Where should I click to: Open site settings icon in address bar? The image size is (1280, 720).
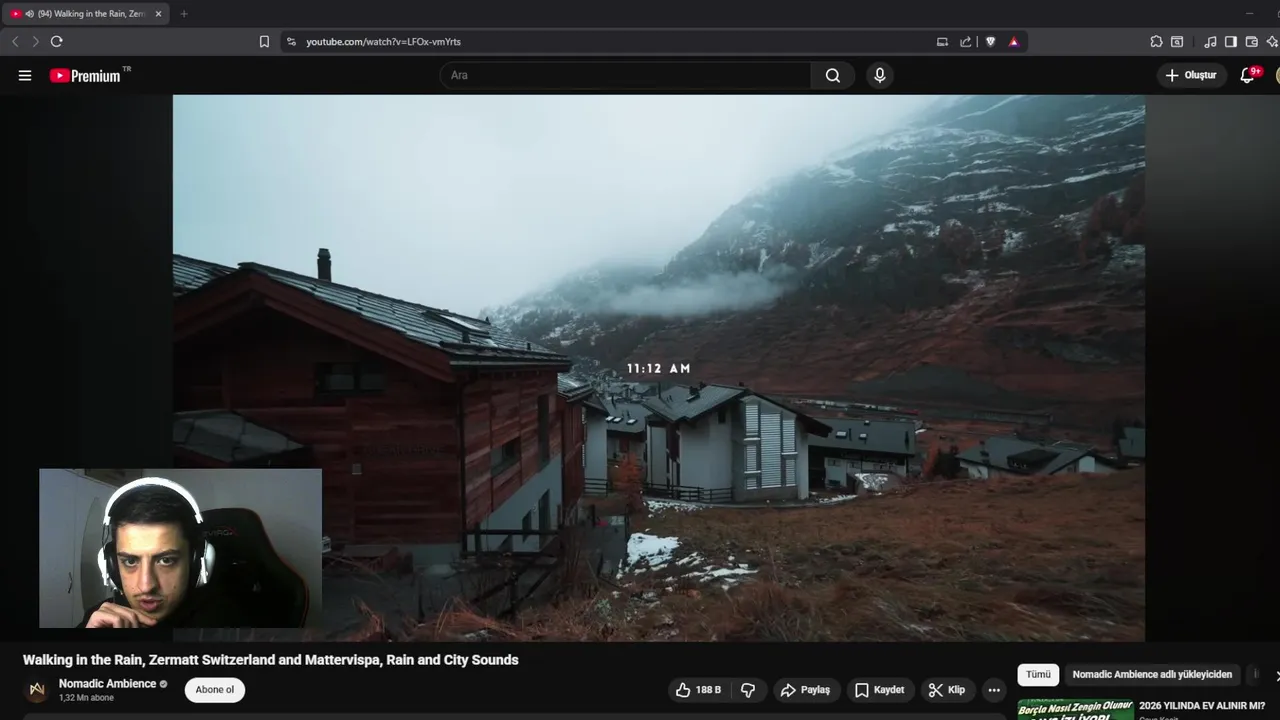click(291, 41)
